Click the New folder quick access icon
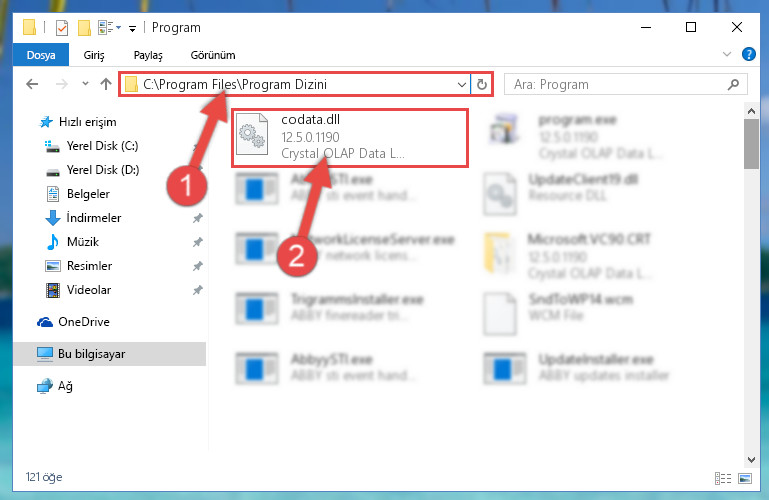The height and width of the screenshot is (500, 769). (84, 28)
